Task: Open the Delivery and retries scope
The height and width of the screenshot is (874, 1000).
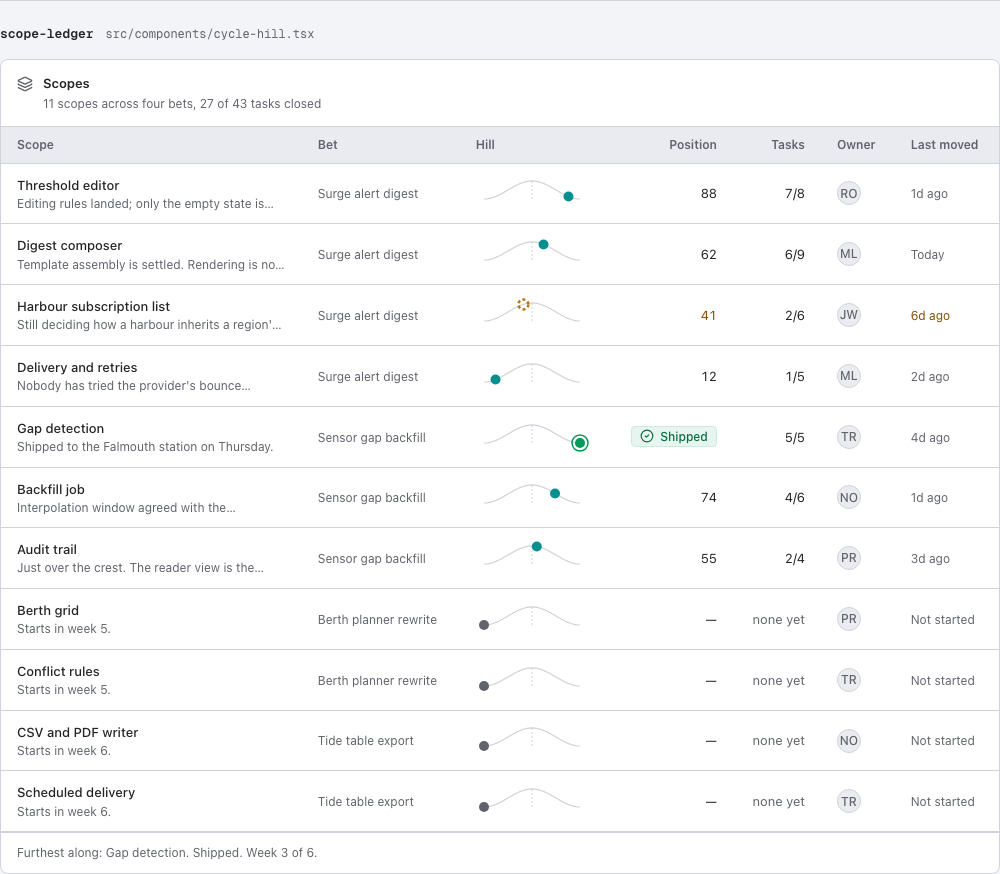Action: click(77, 367)
